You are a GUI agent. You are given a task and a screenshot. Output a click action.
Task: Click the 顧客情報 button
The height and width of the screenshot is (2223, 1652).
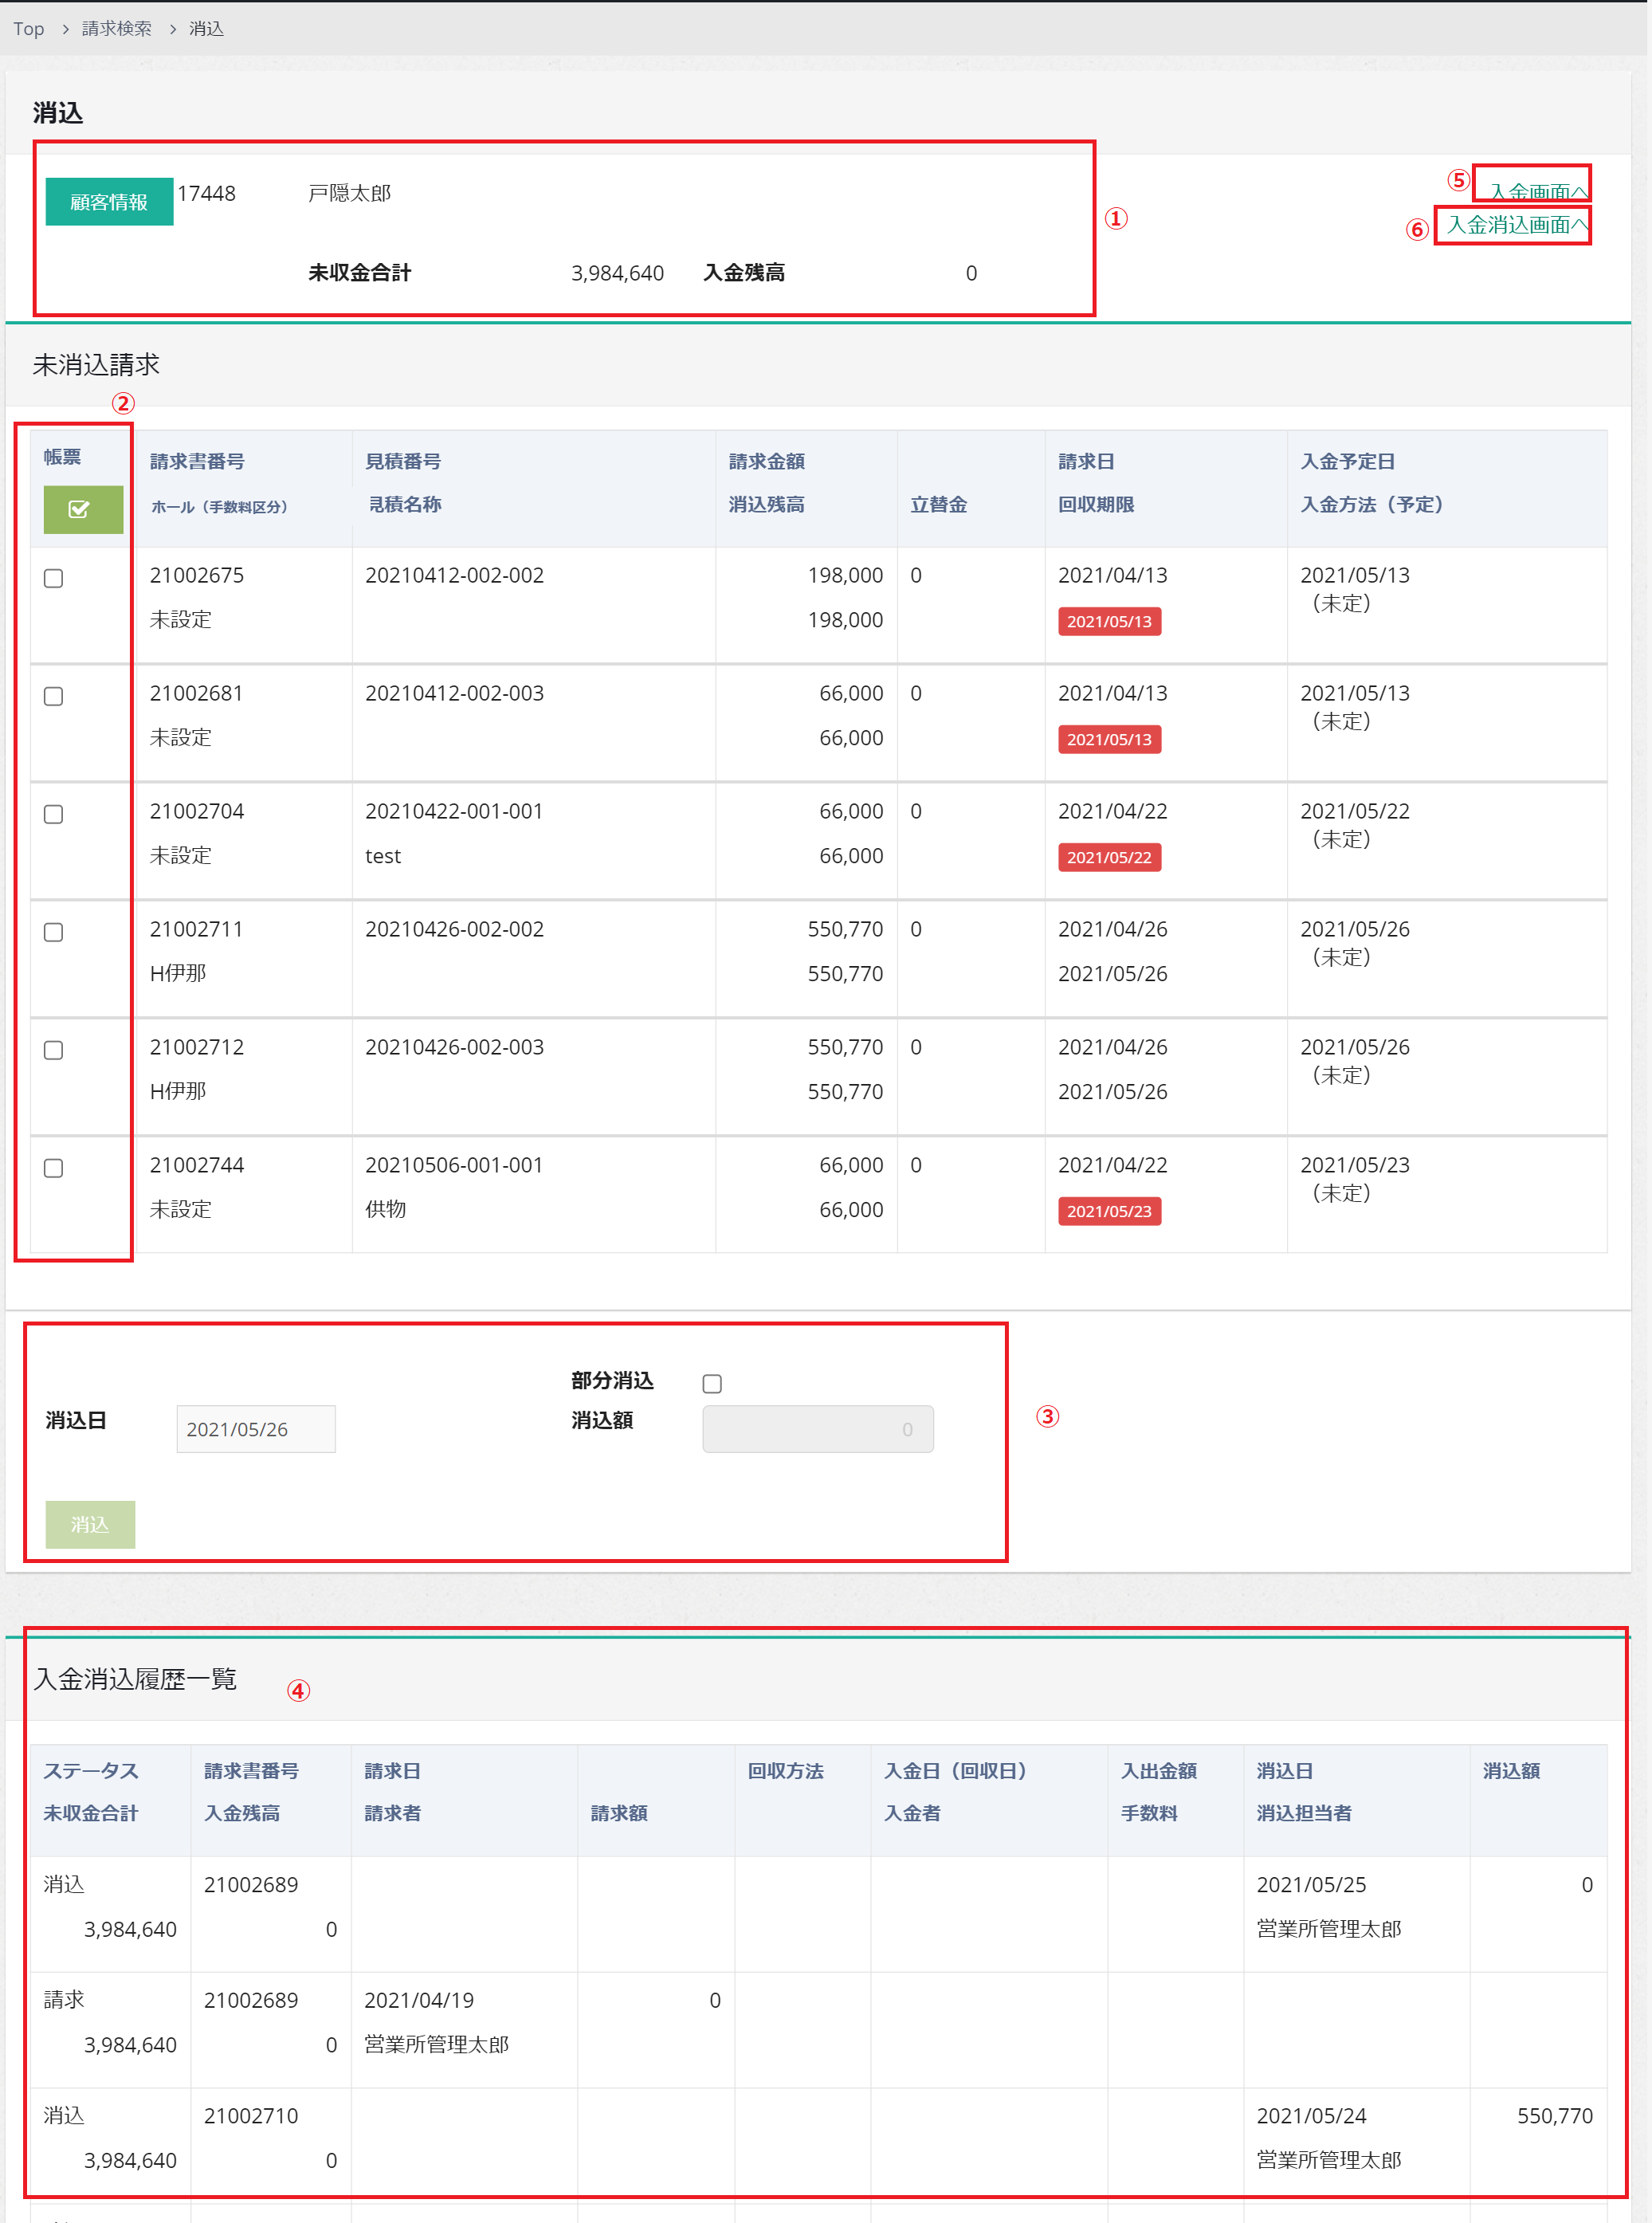pos(109,201)
